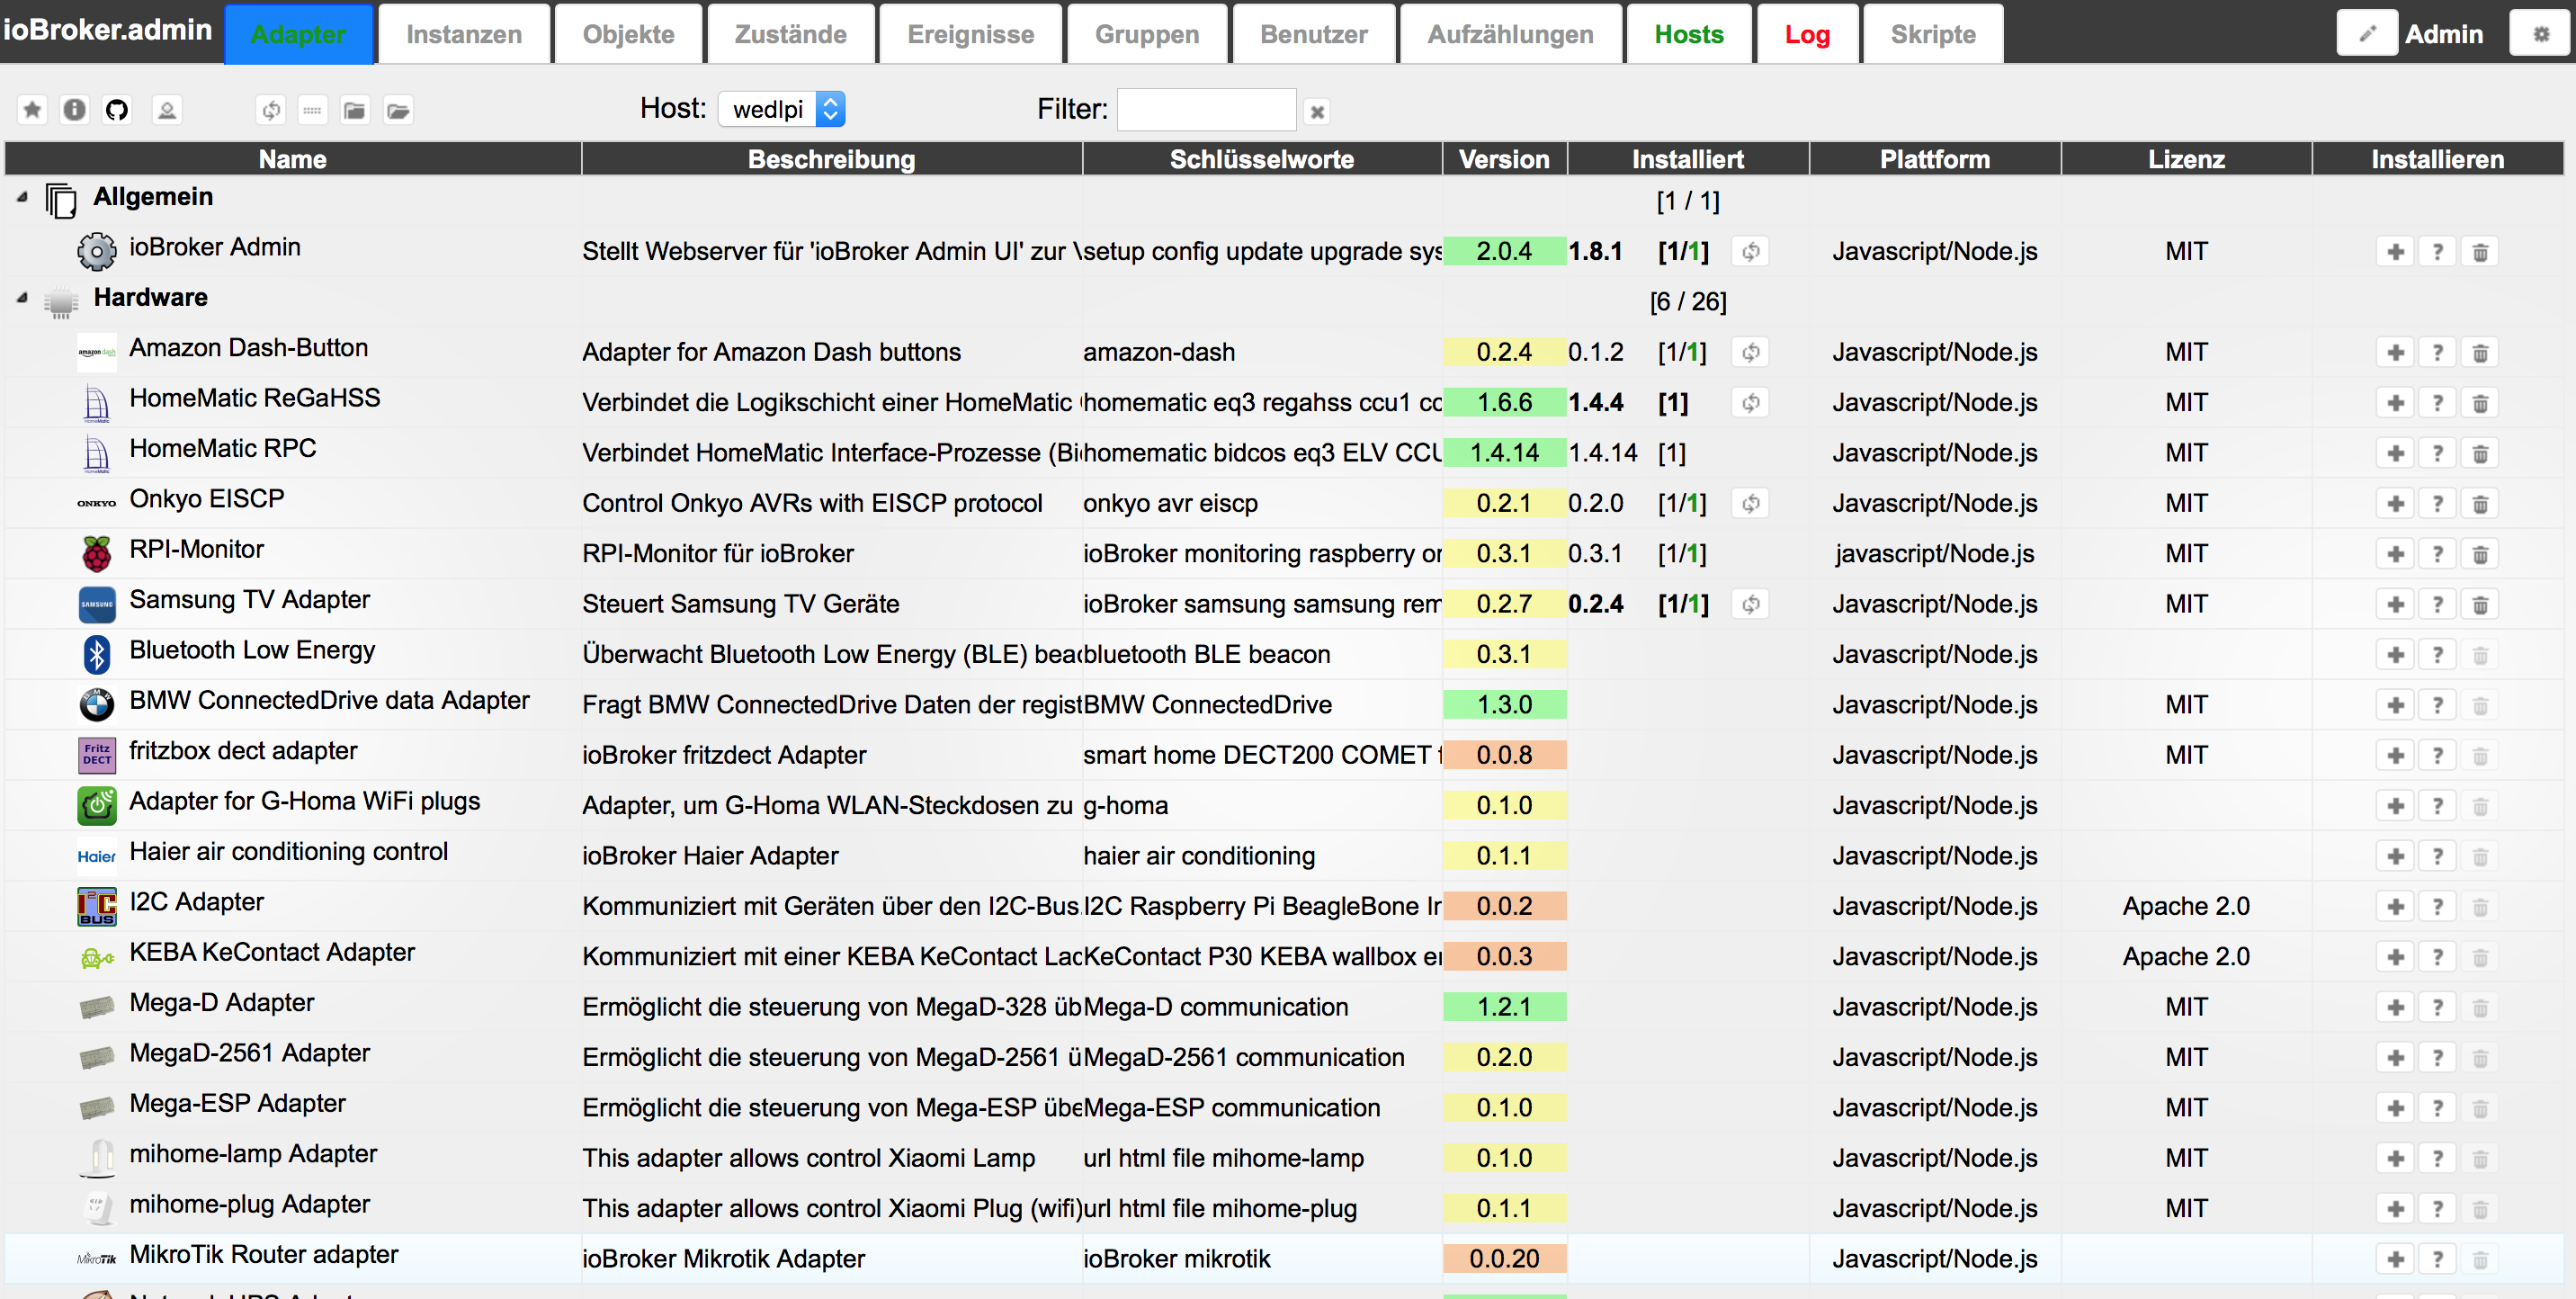Click the info icon in toolbar
This screenshot has width=2576, height=1299.
pyautogui.click(x=74, y=110)
